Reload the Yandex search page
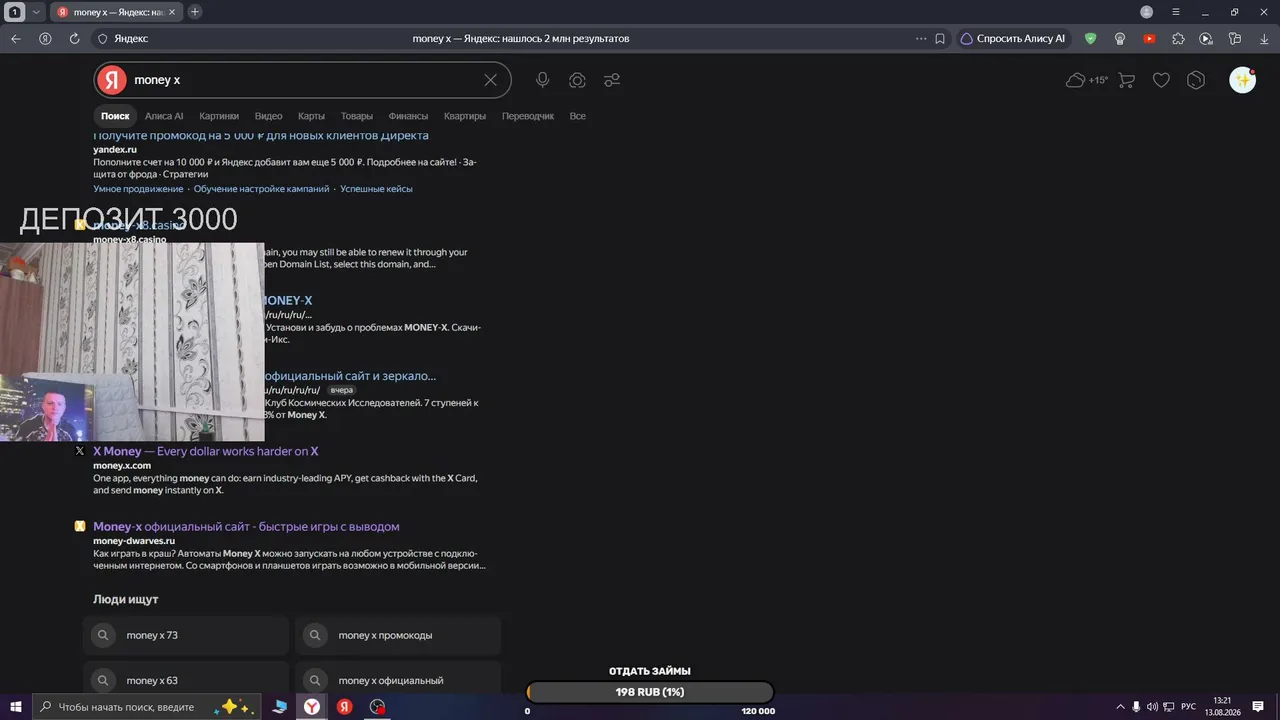This screenshot has width=1280, height=720. (74, 39)
